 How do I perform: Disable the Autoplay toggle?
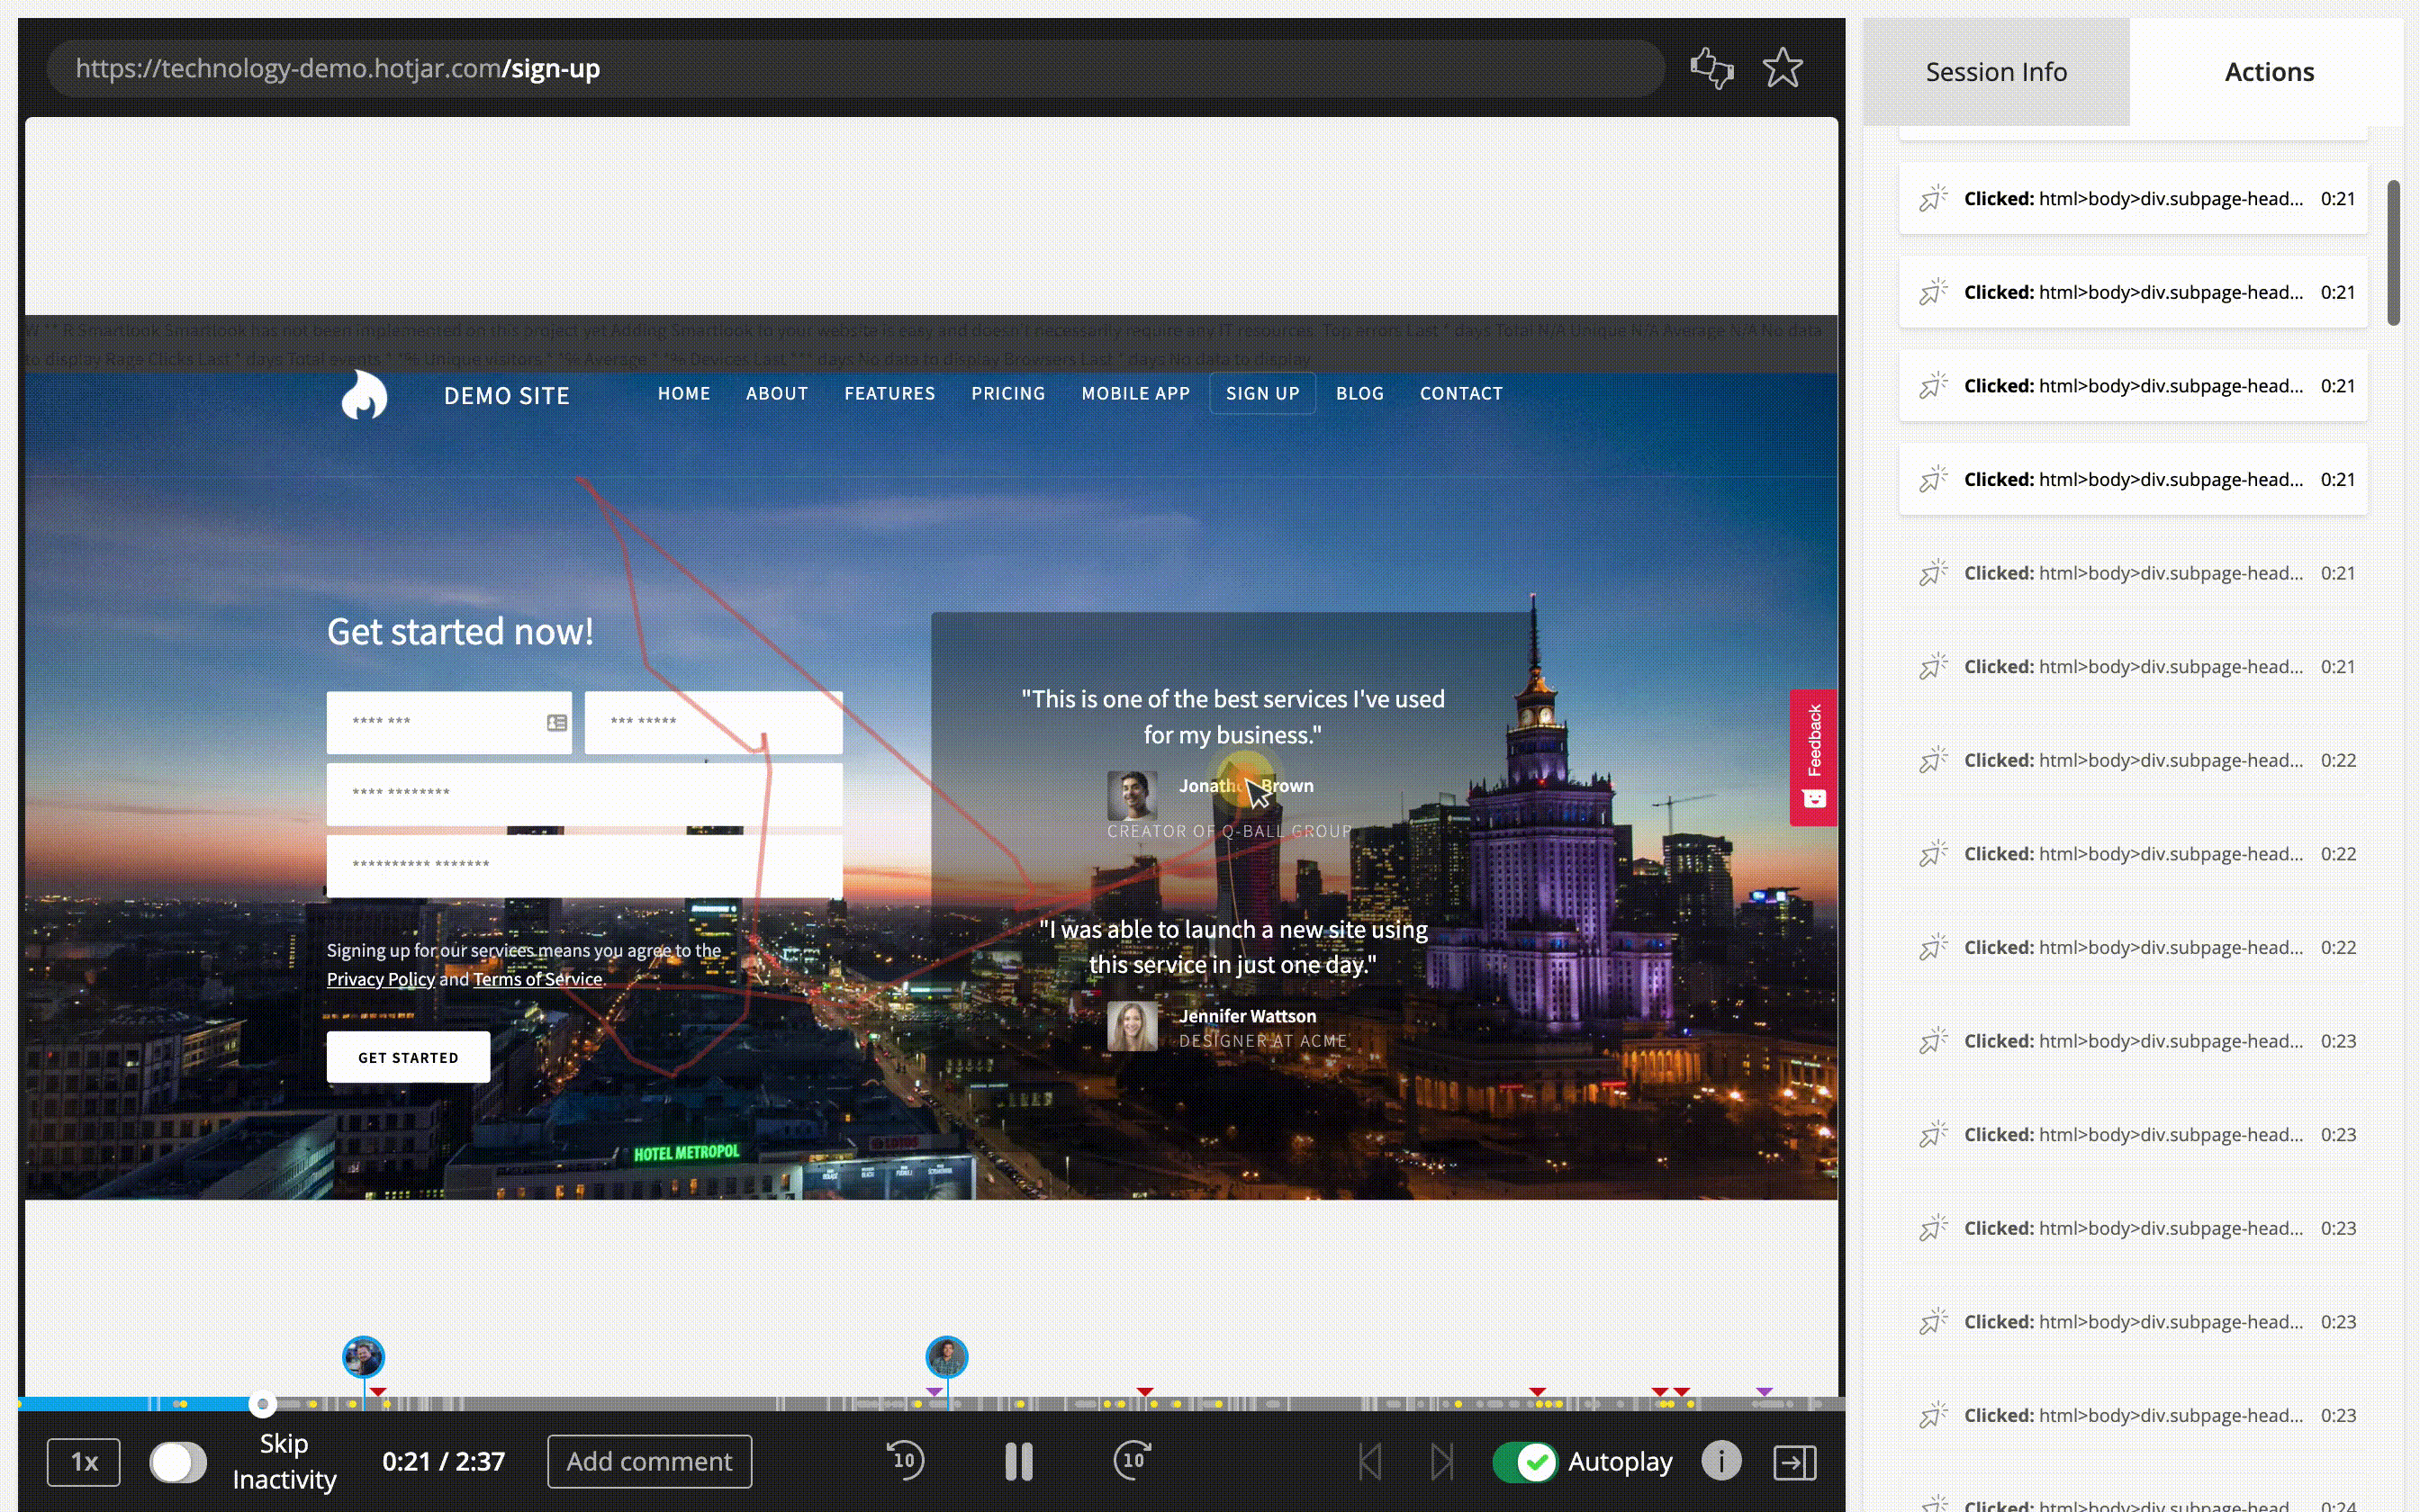[1524, 1462]
